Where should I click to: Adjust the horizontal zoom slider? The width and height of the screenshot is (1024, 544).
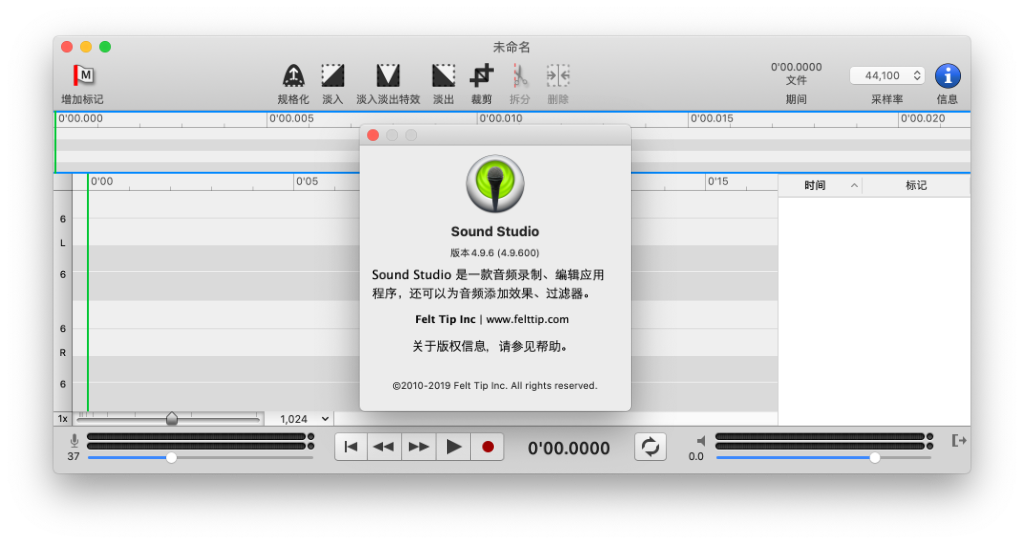pyautogui.click(x=172, y=419)
